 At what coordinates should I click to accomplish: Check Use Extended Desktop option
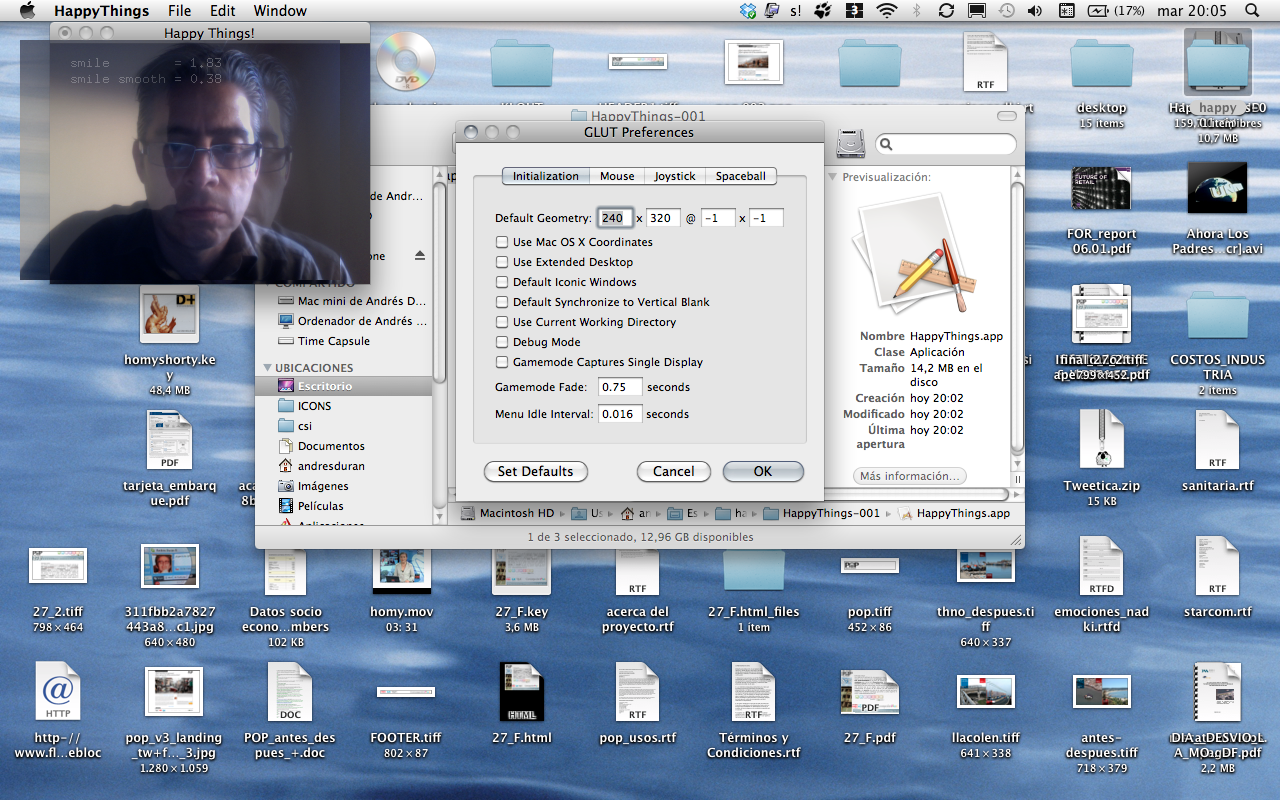[502, 262]
